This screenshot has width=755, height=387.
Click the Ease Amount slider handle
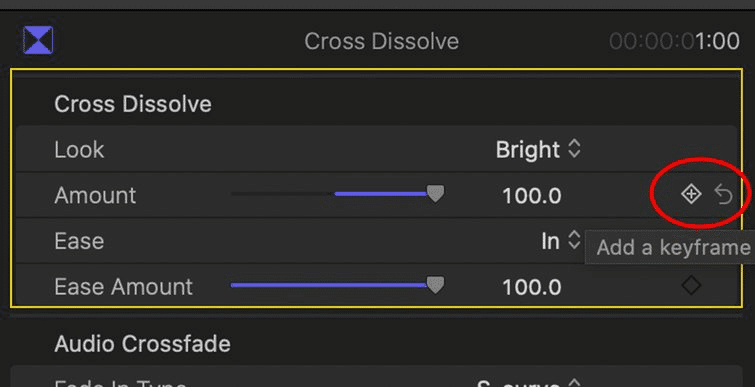(436, 285)
